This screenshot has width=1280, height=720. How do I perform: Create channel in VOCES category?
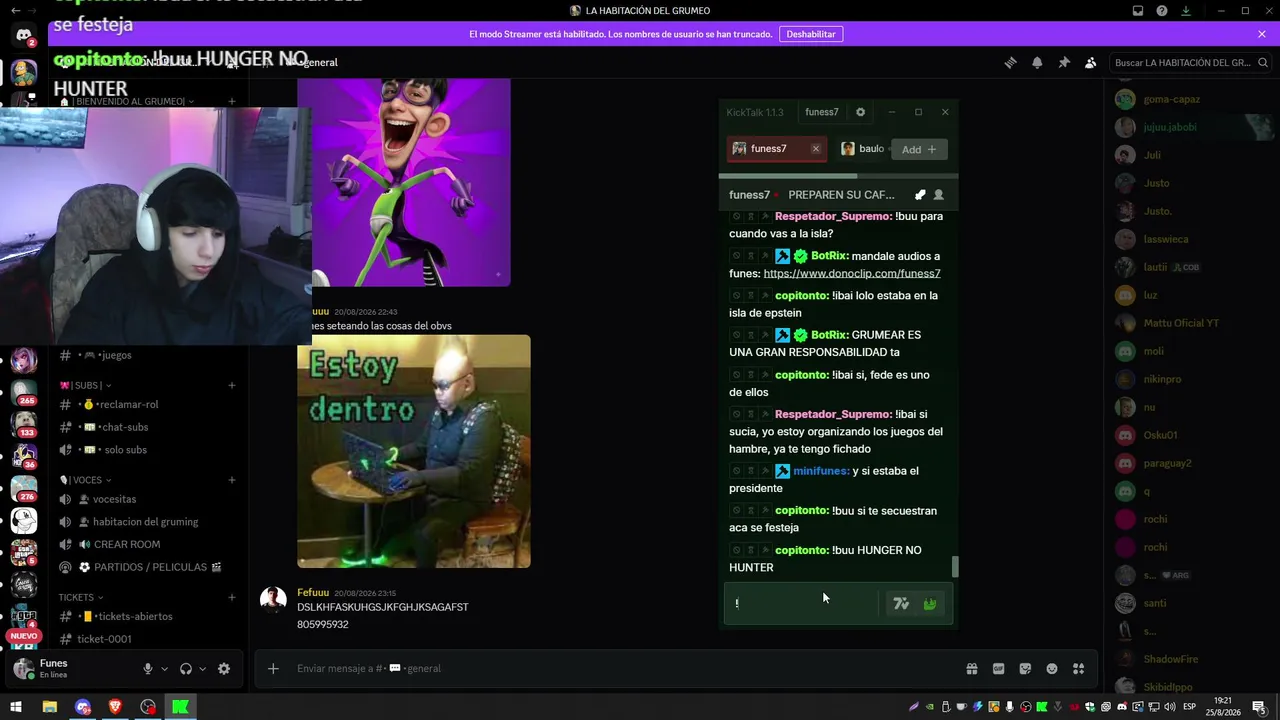(x=232, y=480)
